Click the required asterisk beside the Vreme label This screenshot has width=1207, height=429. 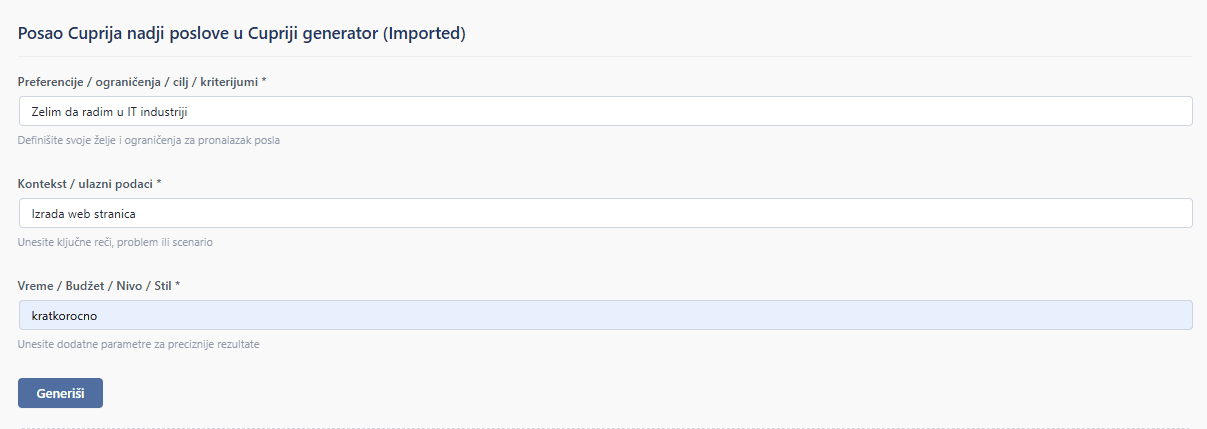178,285
